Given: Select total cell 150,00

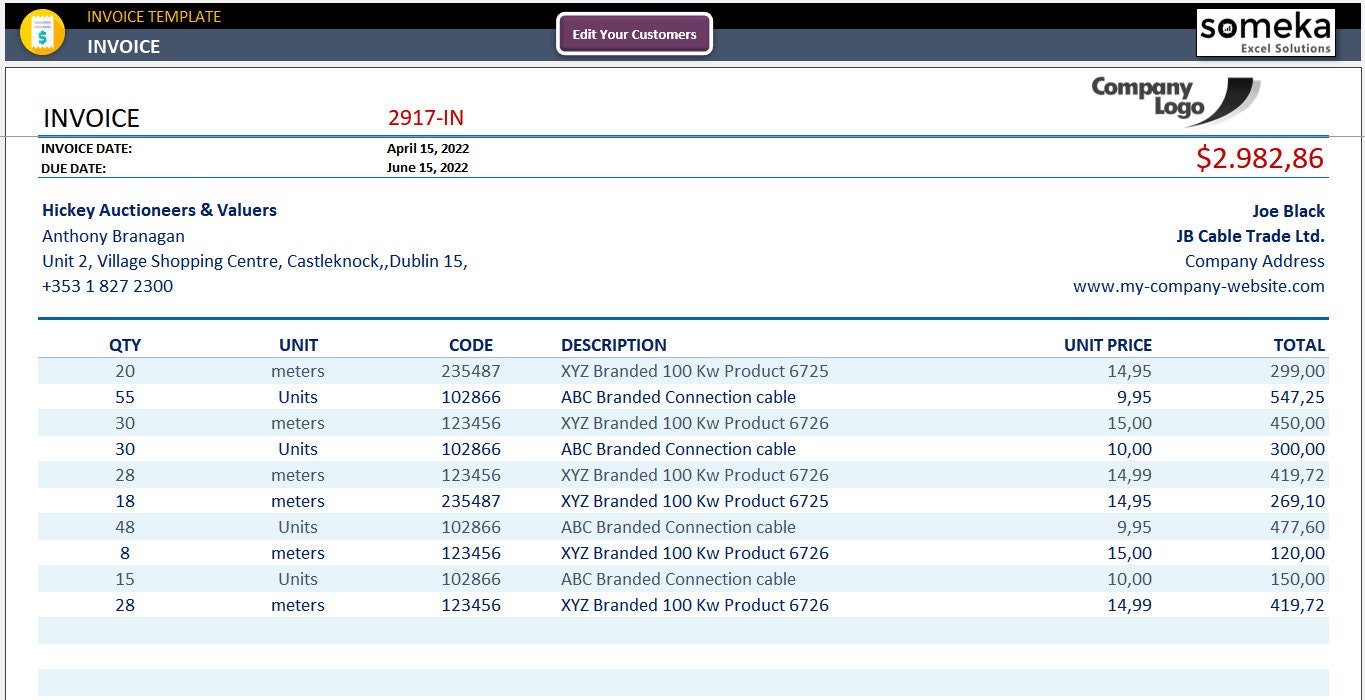Looking at the screenshot, I should pyautogui.click(x=1299, y=579).
